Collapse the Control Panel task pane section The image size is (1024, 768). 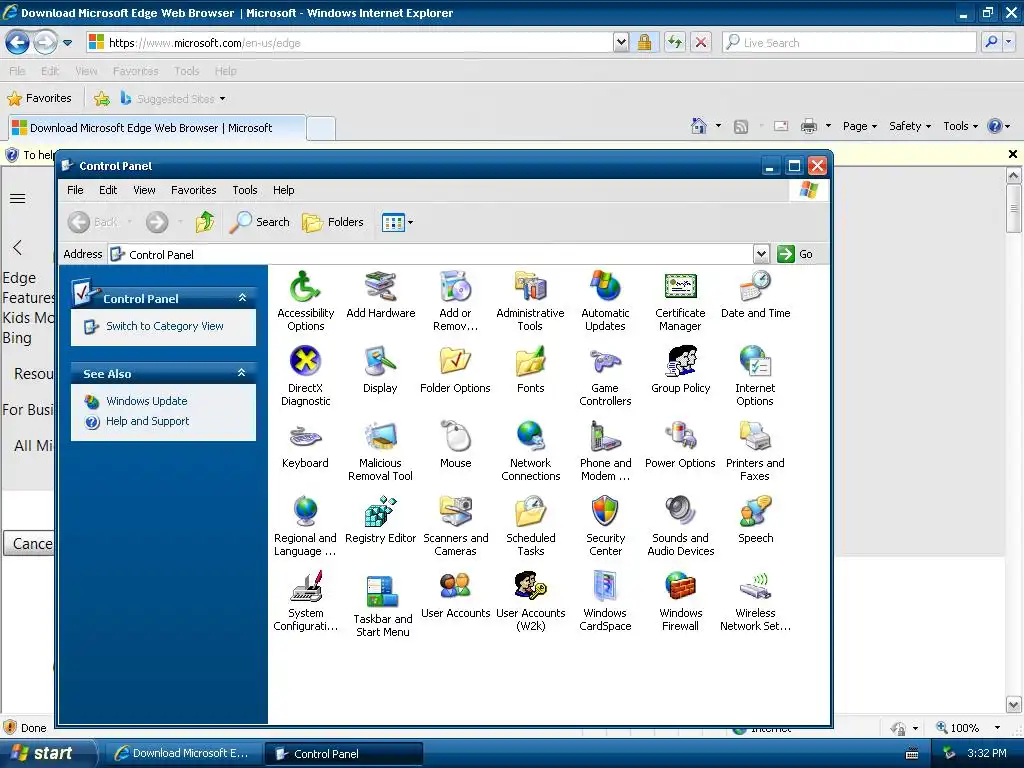[x=242, y=298]
